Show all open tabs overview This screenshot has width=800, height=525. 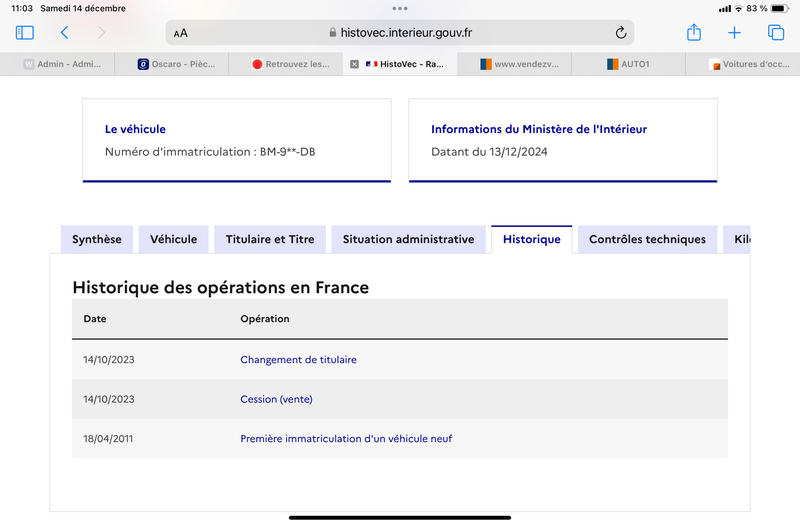click(x=776, y=33)
